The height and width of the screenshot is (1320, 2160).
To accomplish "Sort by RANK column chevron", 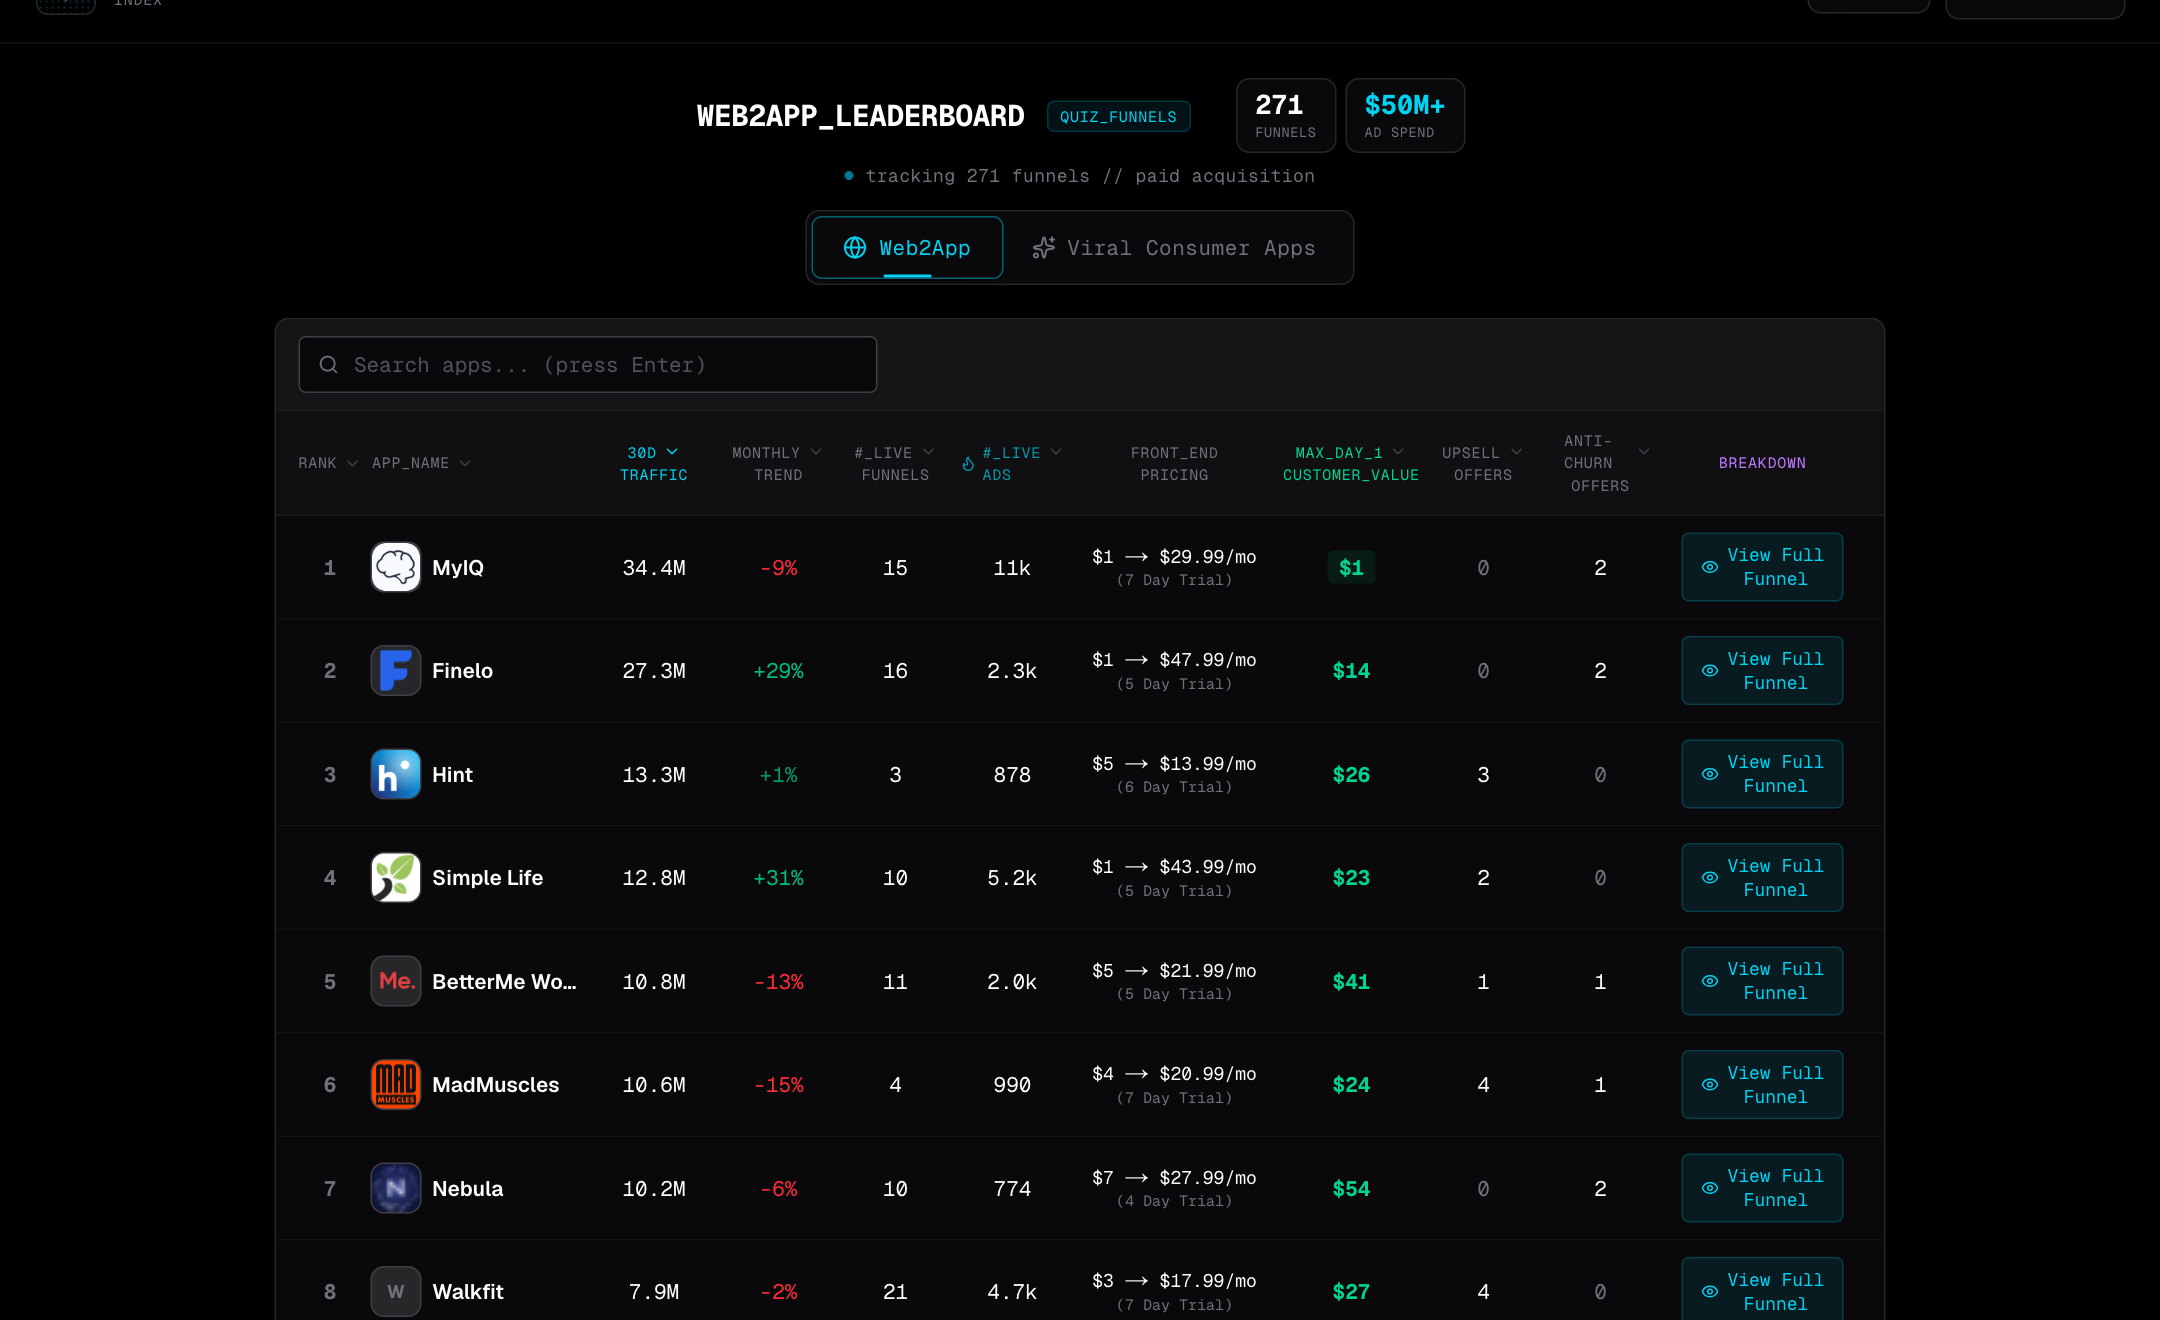I will (352, 463).
